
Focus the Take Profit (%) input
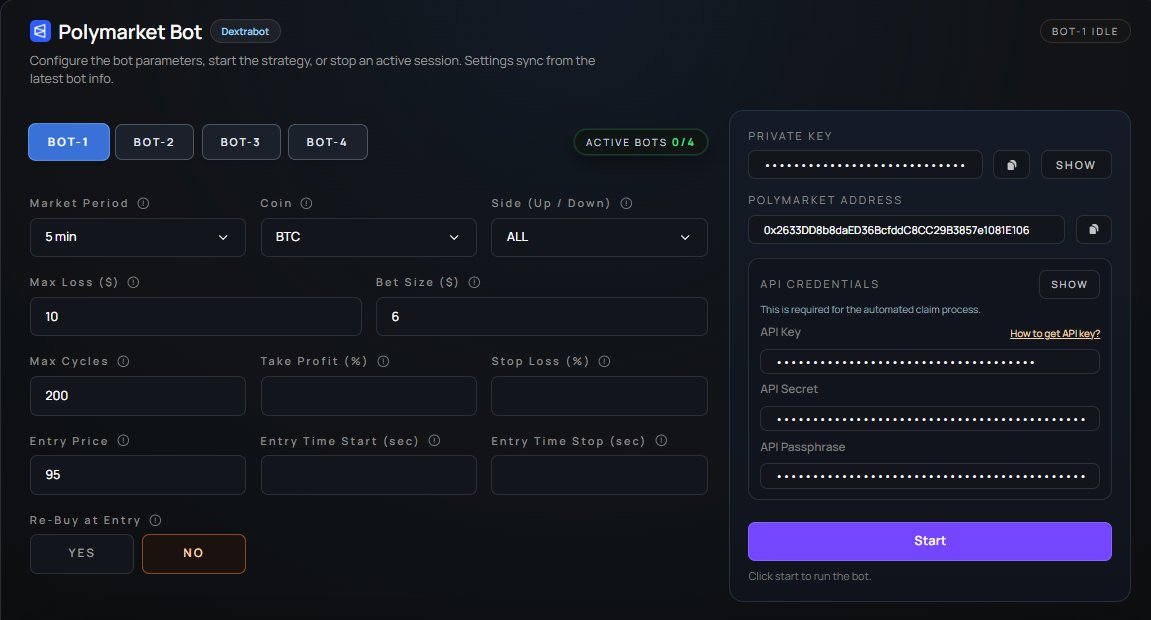368,395
